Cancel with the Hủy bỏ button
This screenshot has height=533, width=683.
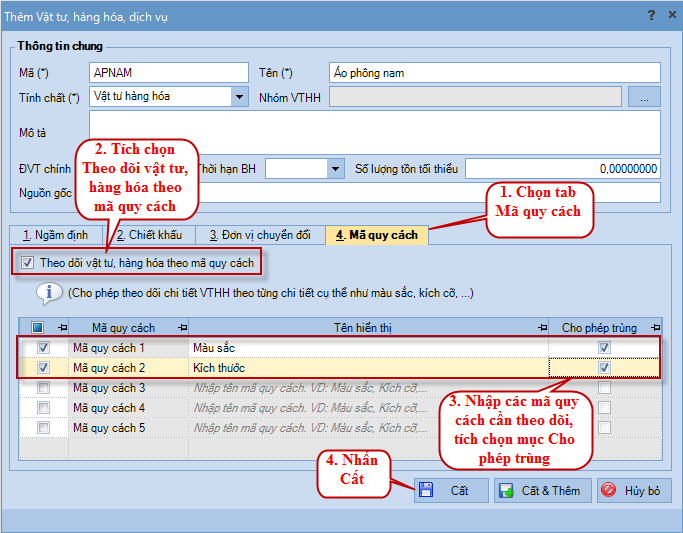click(634, 491)
